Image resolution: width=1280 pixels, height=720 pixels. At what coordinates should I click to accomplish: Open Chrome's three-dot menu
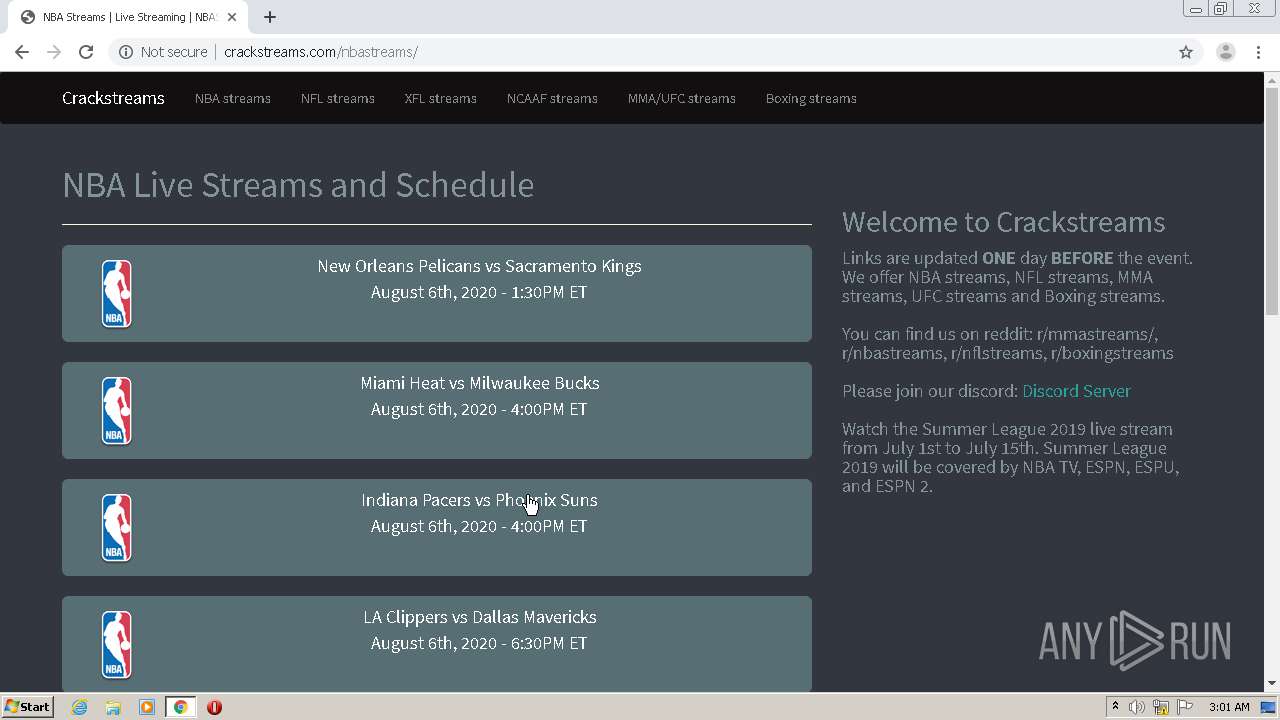tap(1259, 52)
